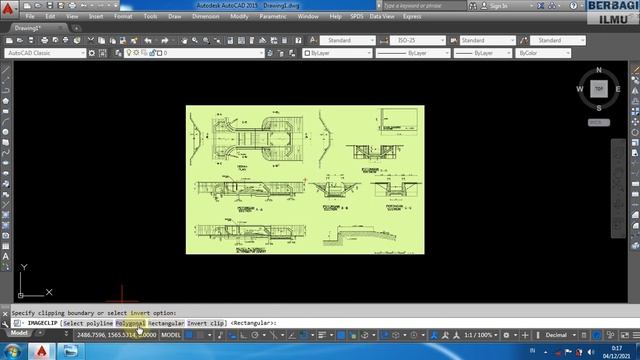Toggle Grid display in status bar
Screen dimensions: 640x360
click(189, 335)
